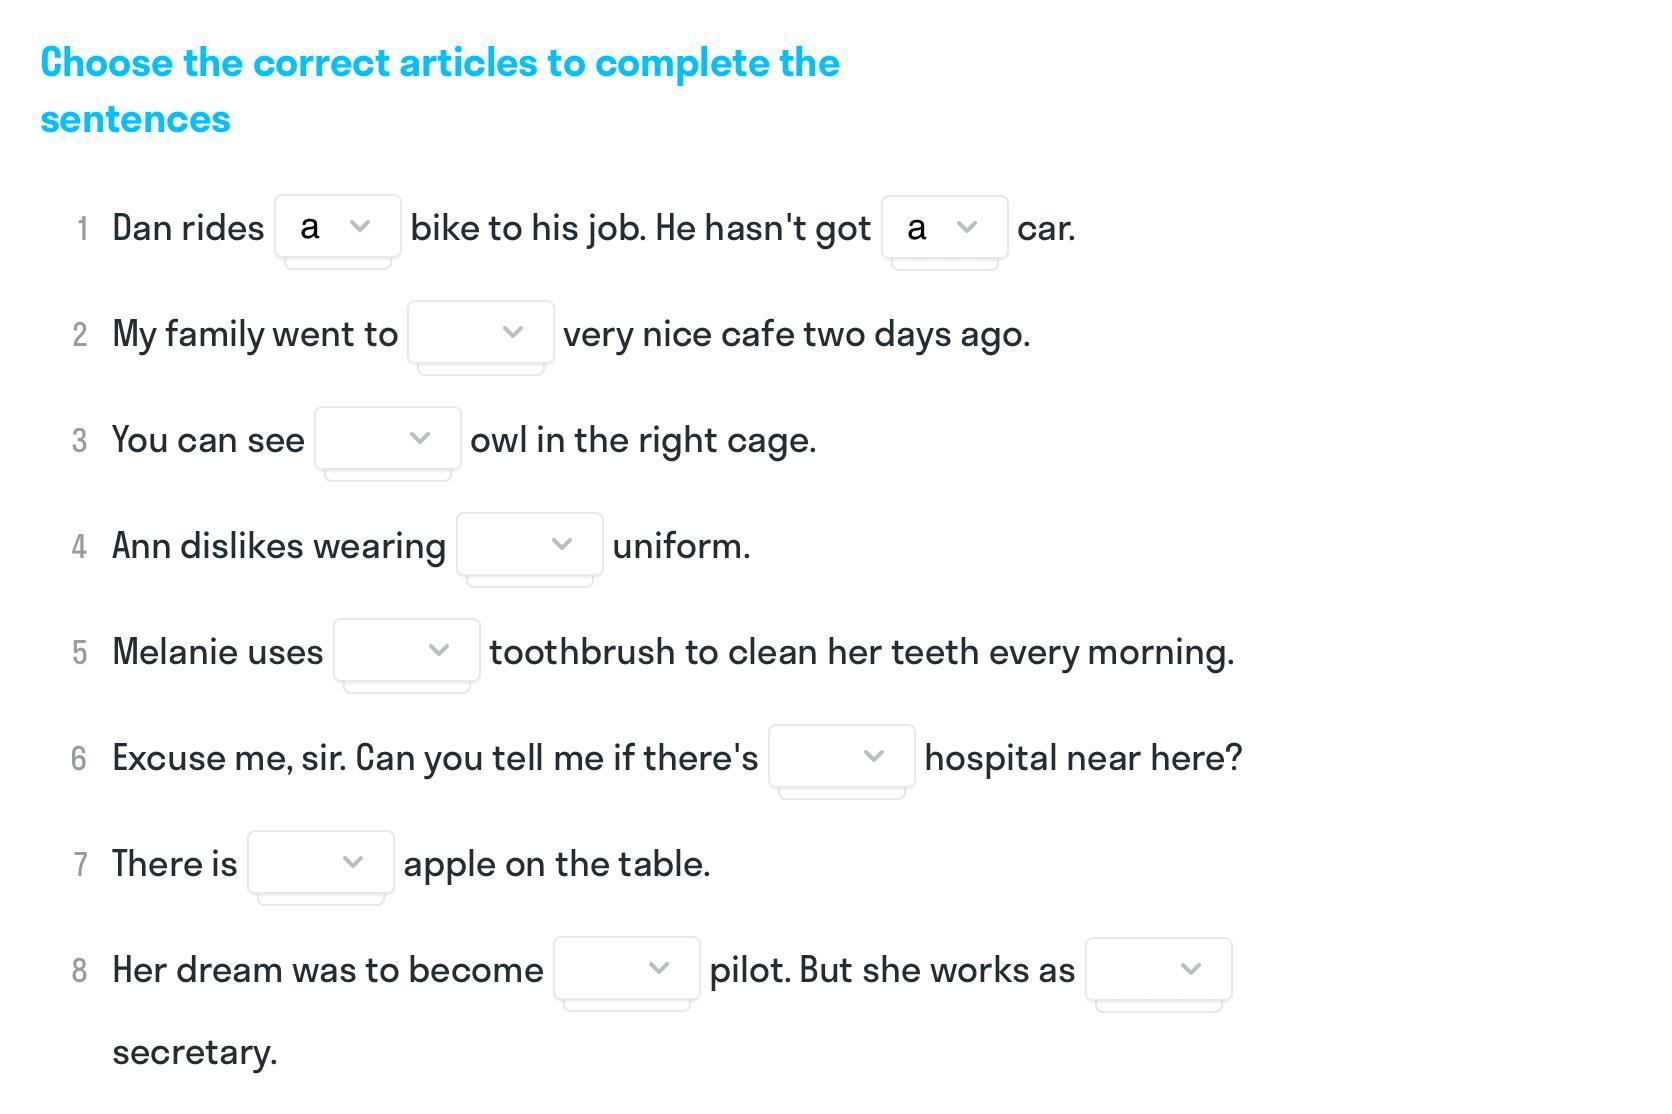Open the dropdown before "toothbrush"

click(407, 650)
